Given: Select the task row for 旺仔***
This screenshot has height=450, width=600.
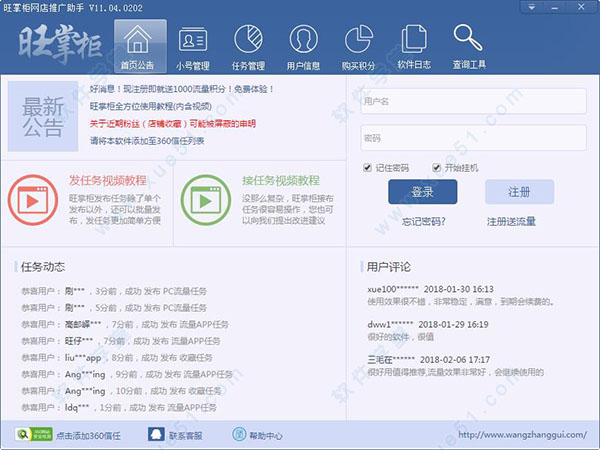Looking at the screenshot, I should coord(121,341).
